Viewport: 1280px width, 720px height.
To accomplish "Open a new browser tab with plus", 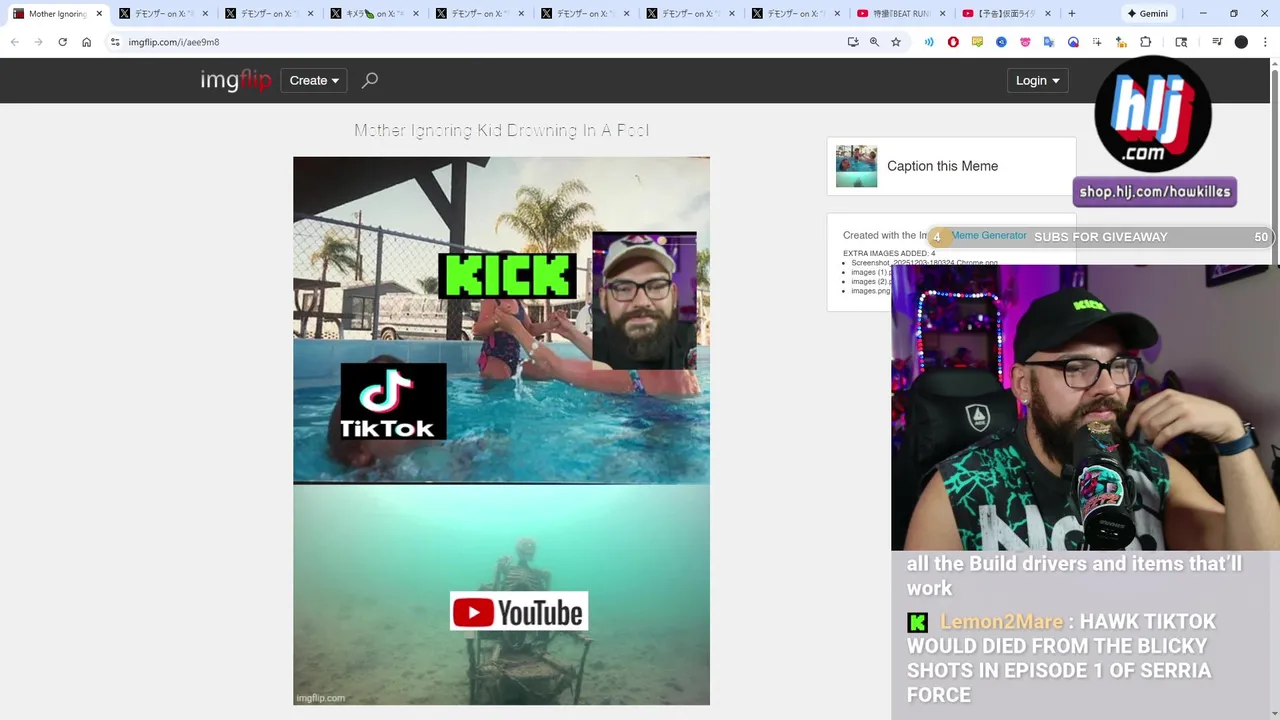I will point(1072,14).
